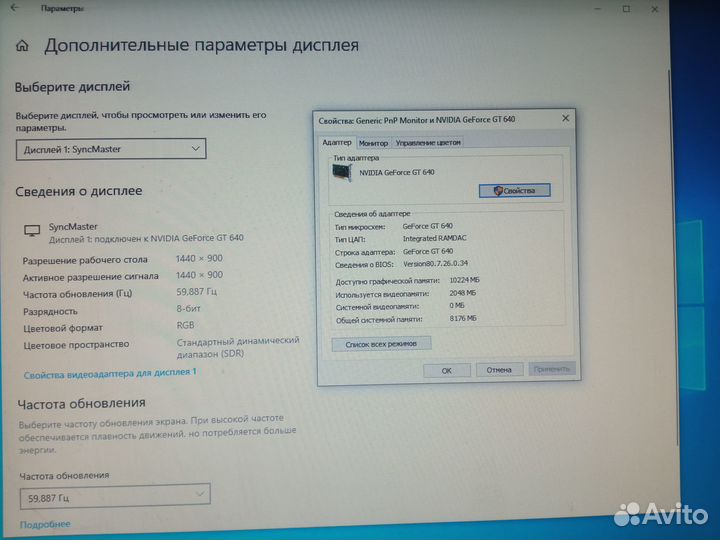Click the greyed Применить button
Image resolution: width=720 pixels, height=540 pixels.
(552, 369)
